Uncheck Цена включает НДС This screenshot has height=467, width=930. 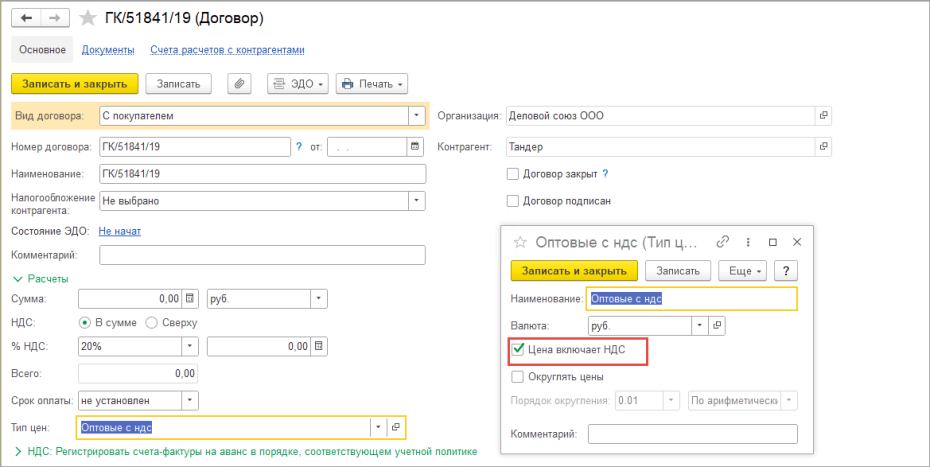tap(517, 351)
